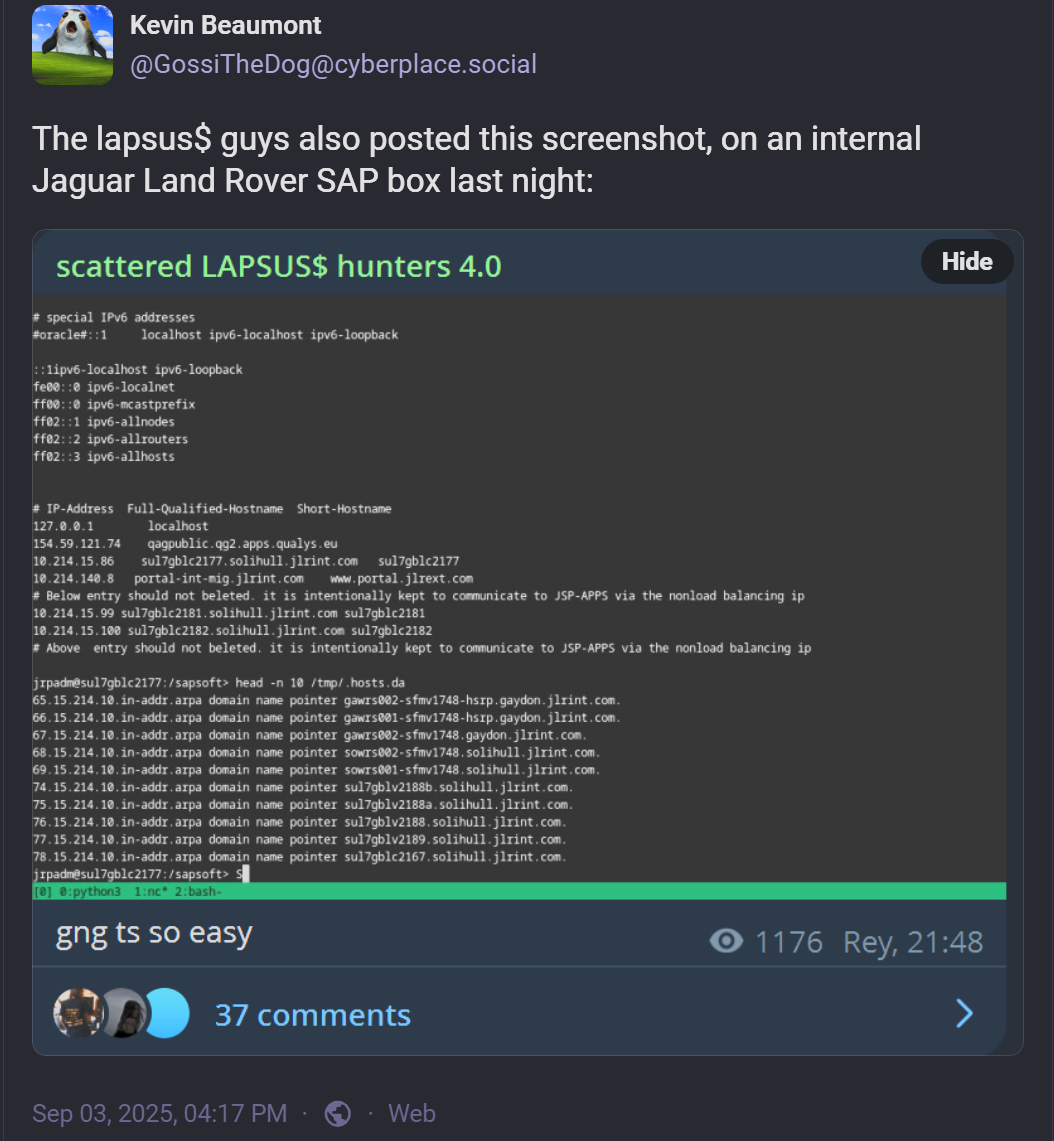The image size is (1054, 1141).
Task: Click the first commenter avatar
Action: 77,1012
